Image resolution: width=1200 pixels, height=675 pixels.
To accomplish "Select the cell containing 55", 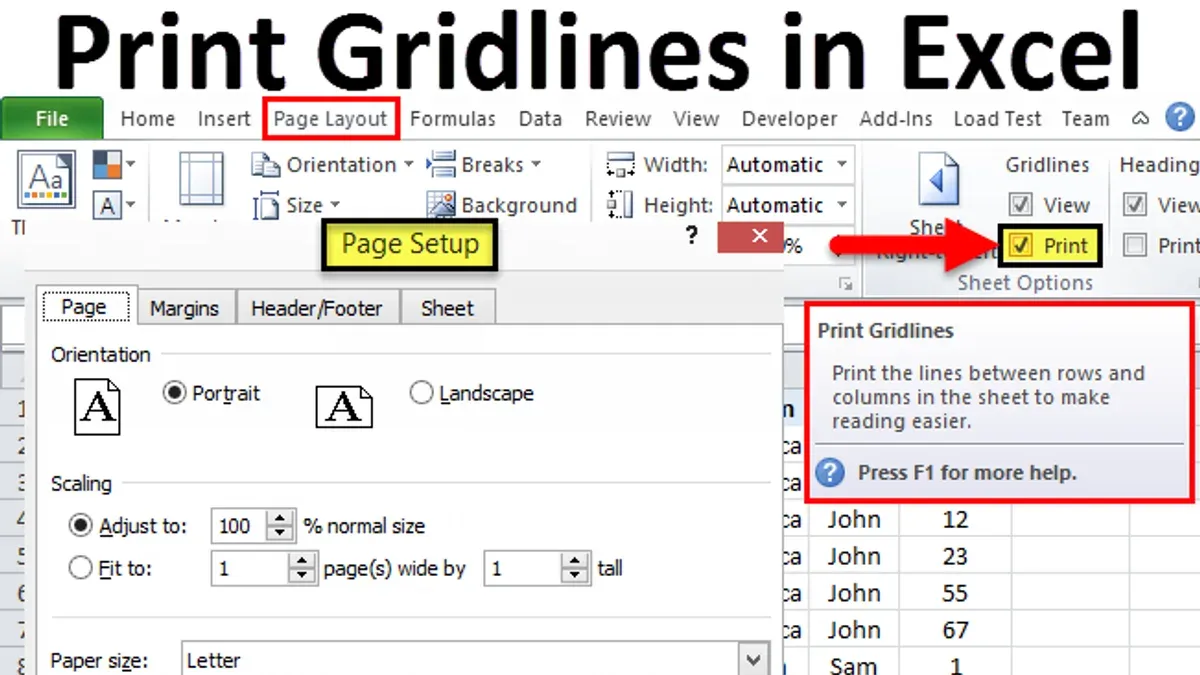I will click(x=955, y=593).
